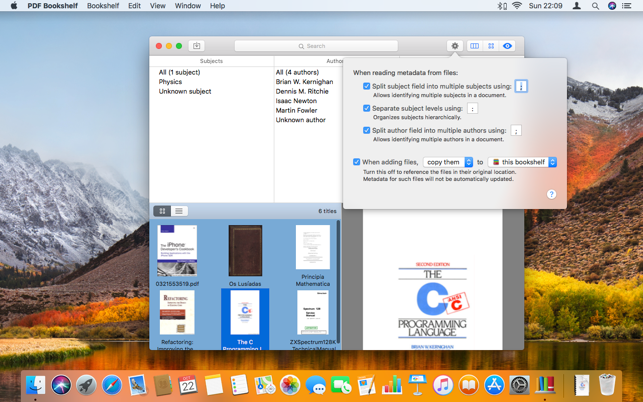Click the Search field
Viewport: 643px width, 402px height.
(x=316, y=46)
